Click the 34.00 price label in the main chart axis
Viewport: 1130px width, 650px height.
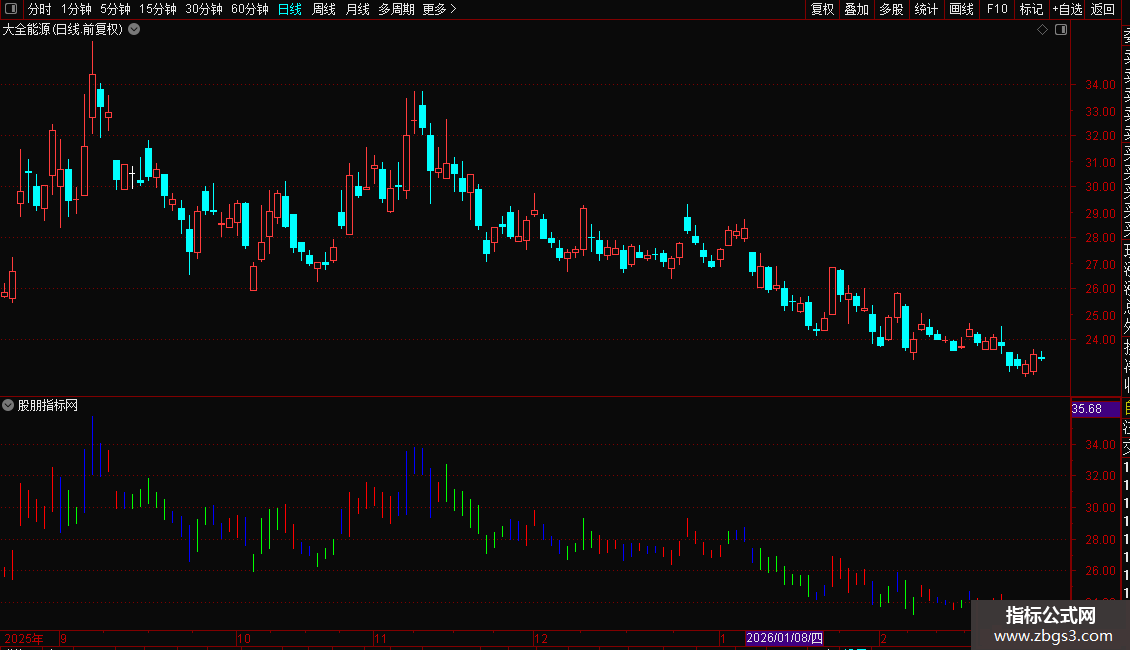[x=1100, y=84]
